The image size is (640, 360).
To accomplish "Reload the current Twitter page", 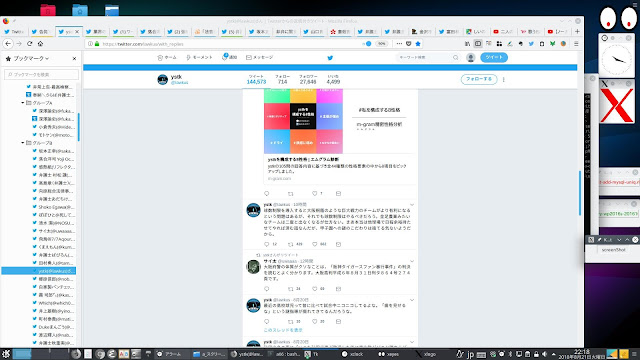I will click(x=29, y=44).
